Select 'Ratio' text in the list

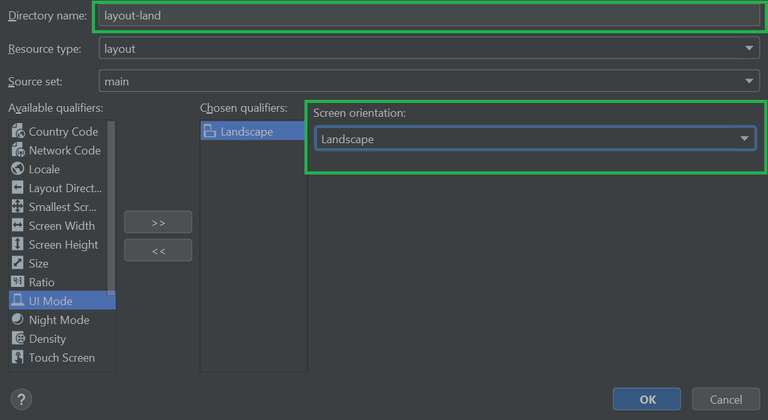click(41, 282)
